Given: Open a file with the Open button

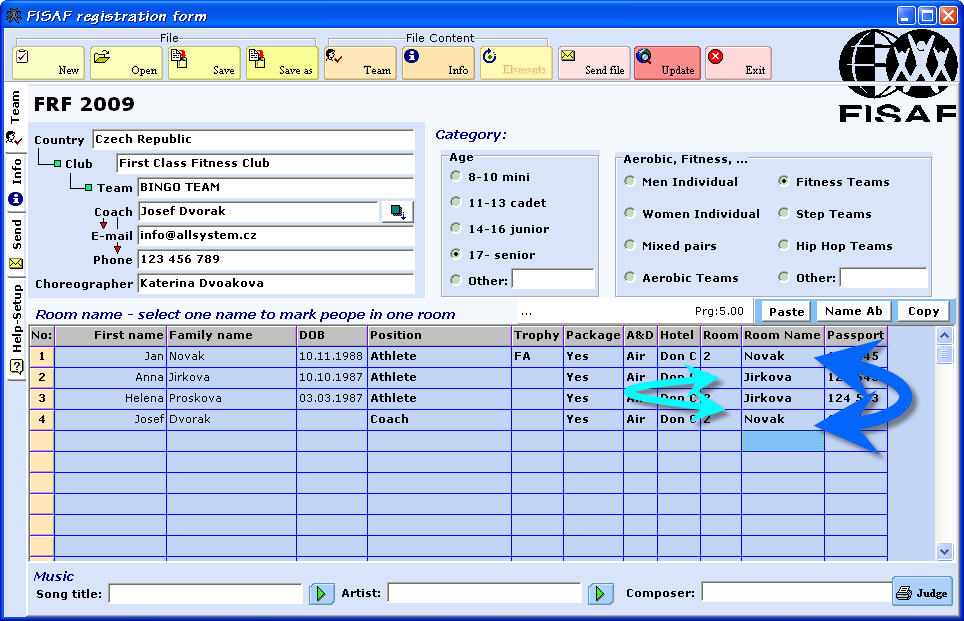Looking at the screenshot, I should click(127, 63).
